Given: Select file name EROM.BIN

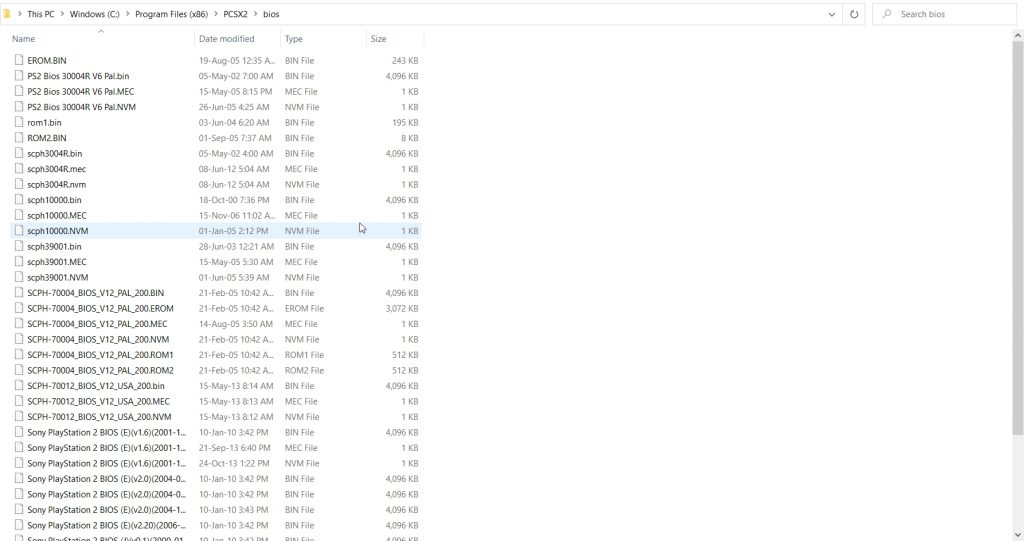Looking at the screenshot, I should pos(47,60).
